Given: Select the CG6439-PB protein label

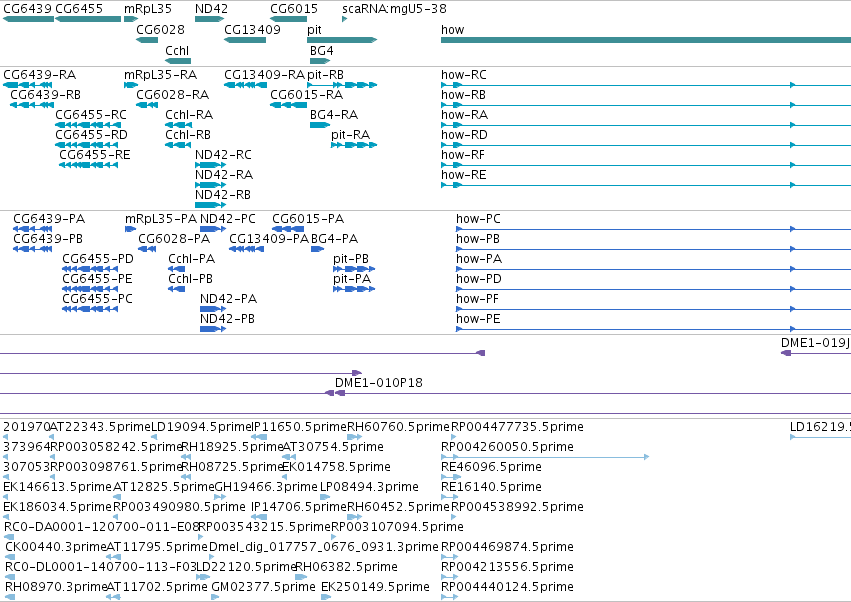Looking at the screenshot, I should coord(48,239).
